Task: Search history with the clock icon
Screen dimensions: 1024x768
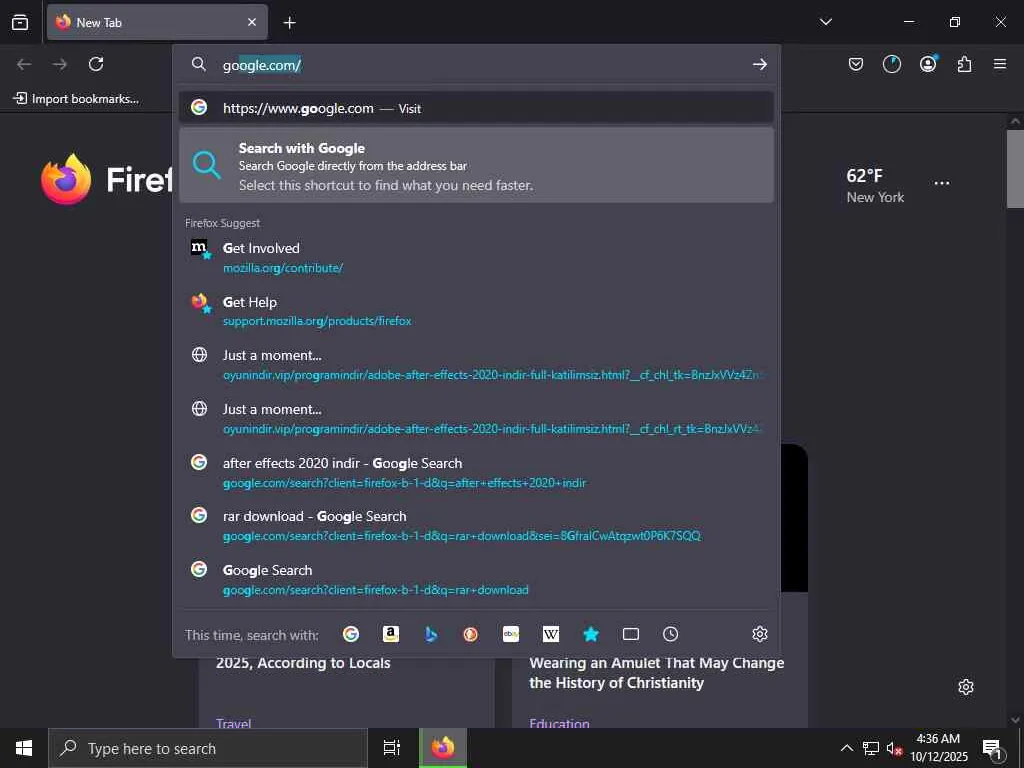Action: [671, 634]
